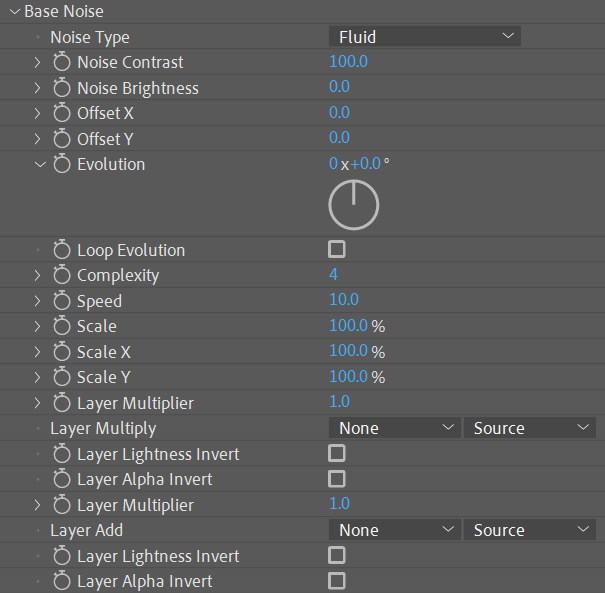This screenshot has height=593, width=605.
Task: Open the Noise Type Fluid dropdown
Action: click(x=425, y=37)
